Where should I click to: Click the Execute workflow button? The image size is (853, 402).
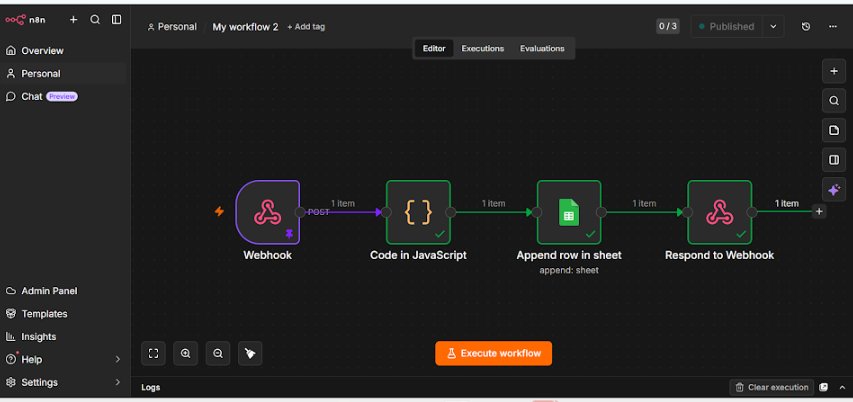pyautogui.click(x=493, y=354)
